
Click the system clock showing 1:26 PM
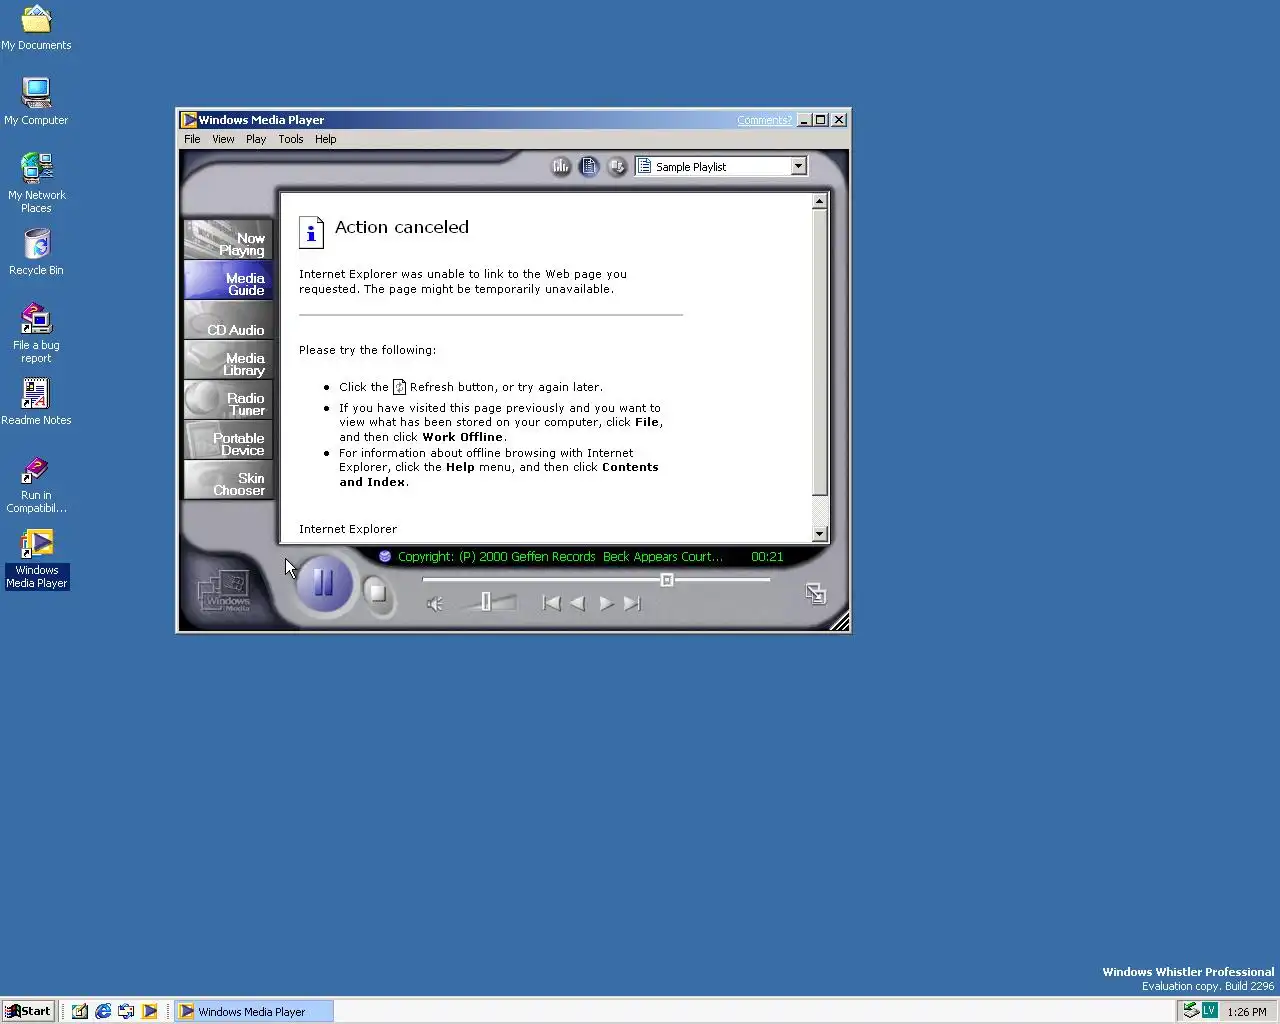[x=1246, y=1012]
